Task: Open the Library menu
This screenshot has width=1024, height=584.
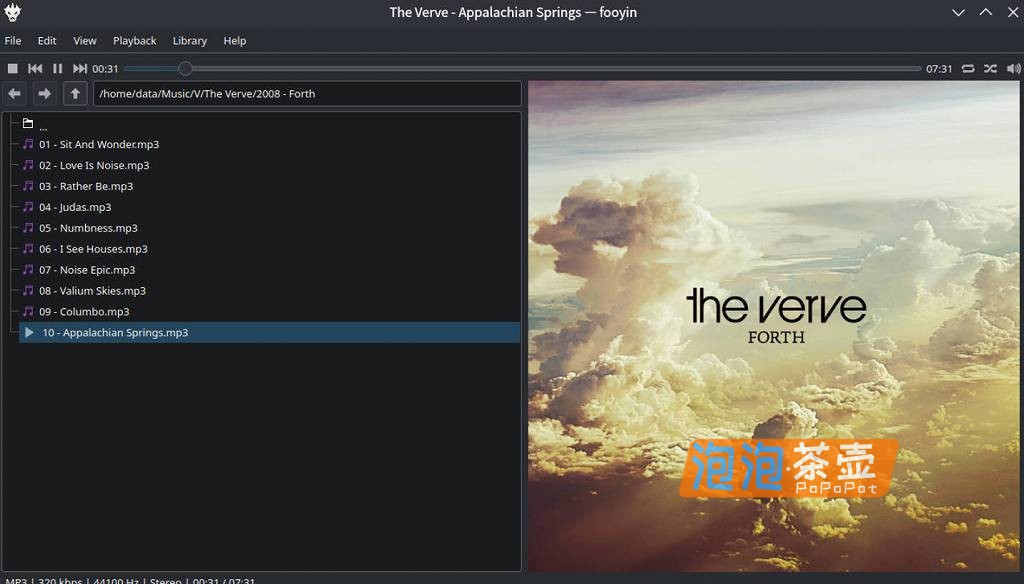Action: click(x=190, y=41)
